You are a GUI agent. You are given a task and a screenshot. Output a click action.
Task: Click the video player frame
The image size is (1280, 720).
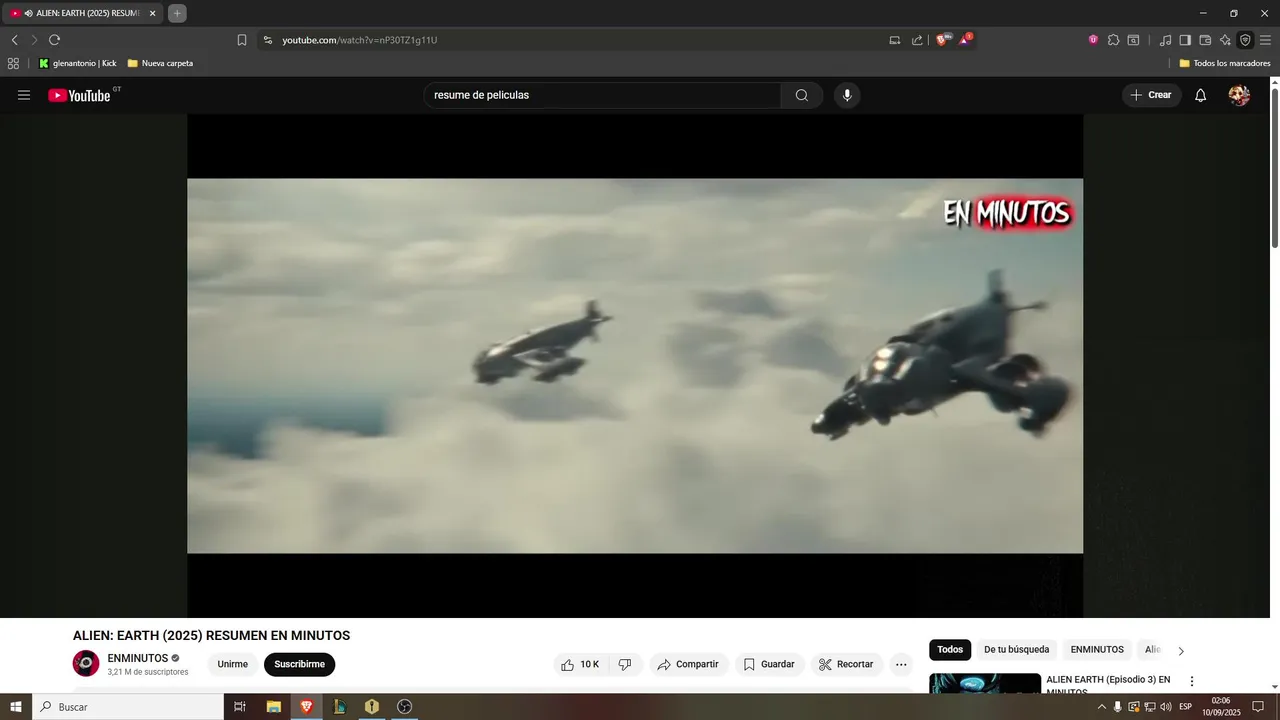(x=635, y=365)
